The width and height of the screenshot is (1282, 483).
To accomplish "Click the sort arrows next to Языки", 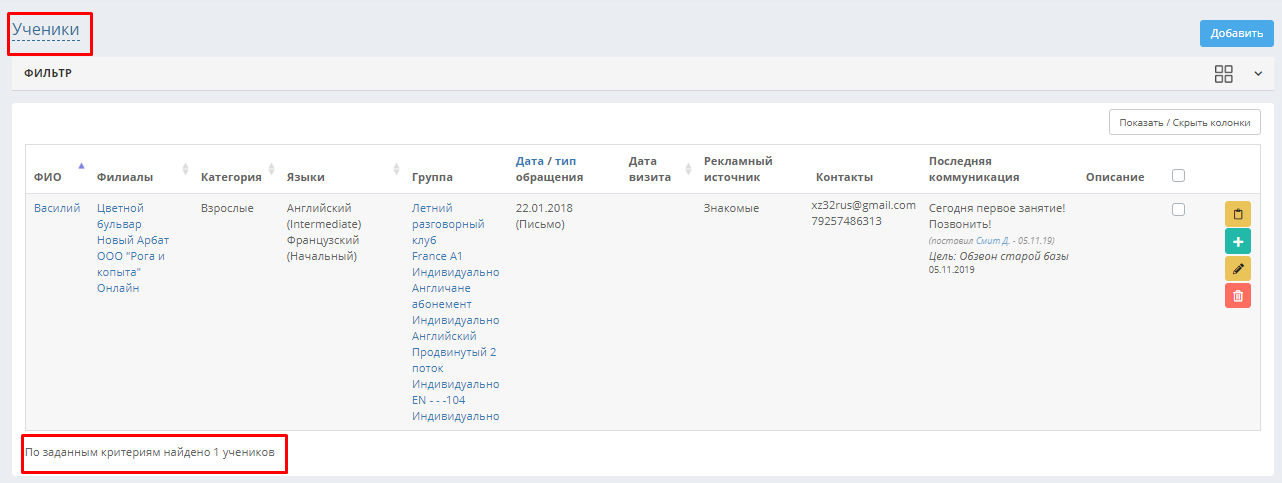I will coord(396,169).
